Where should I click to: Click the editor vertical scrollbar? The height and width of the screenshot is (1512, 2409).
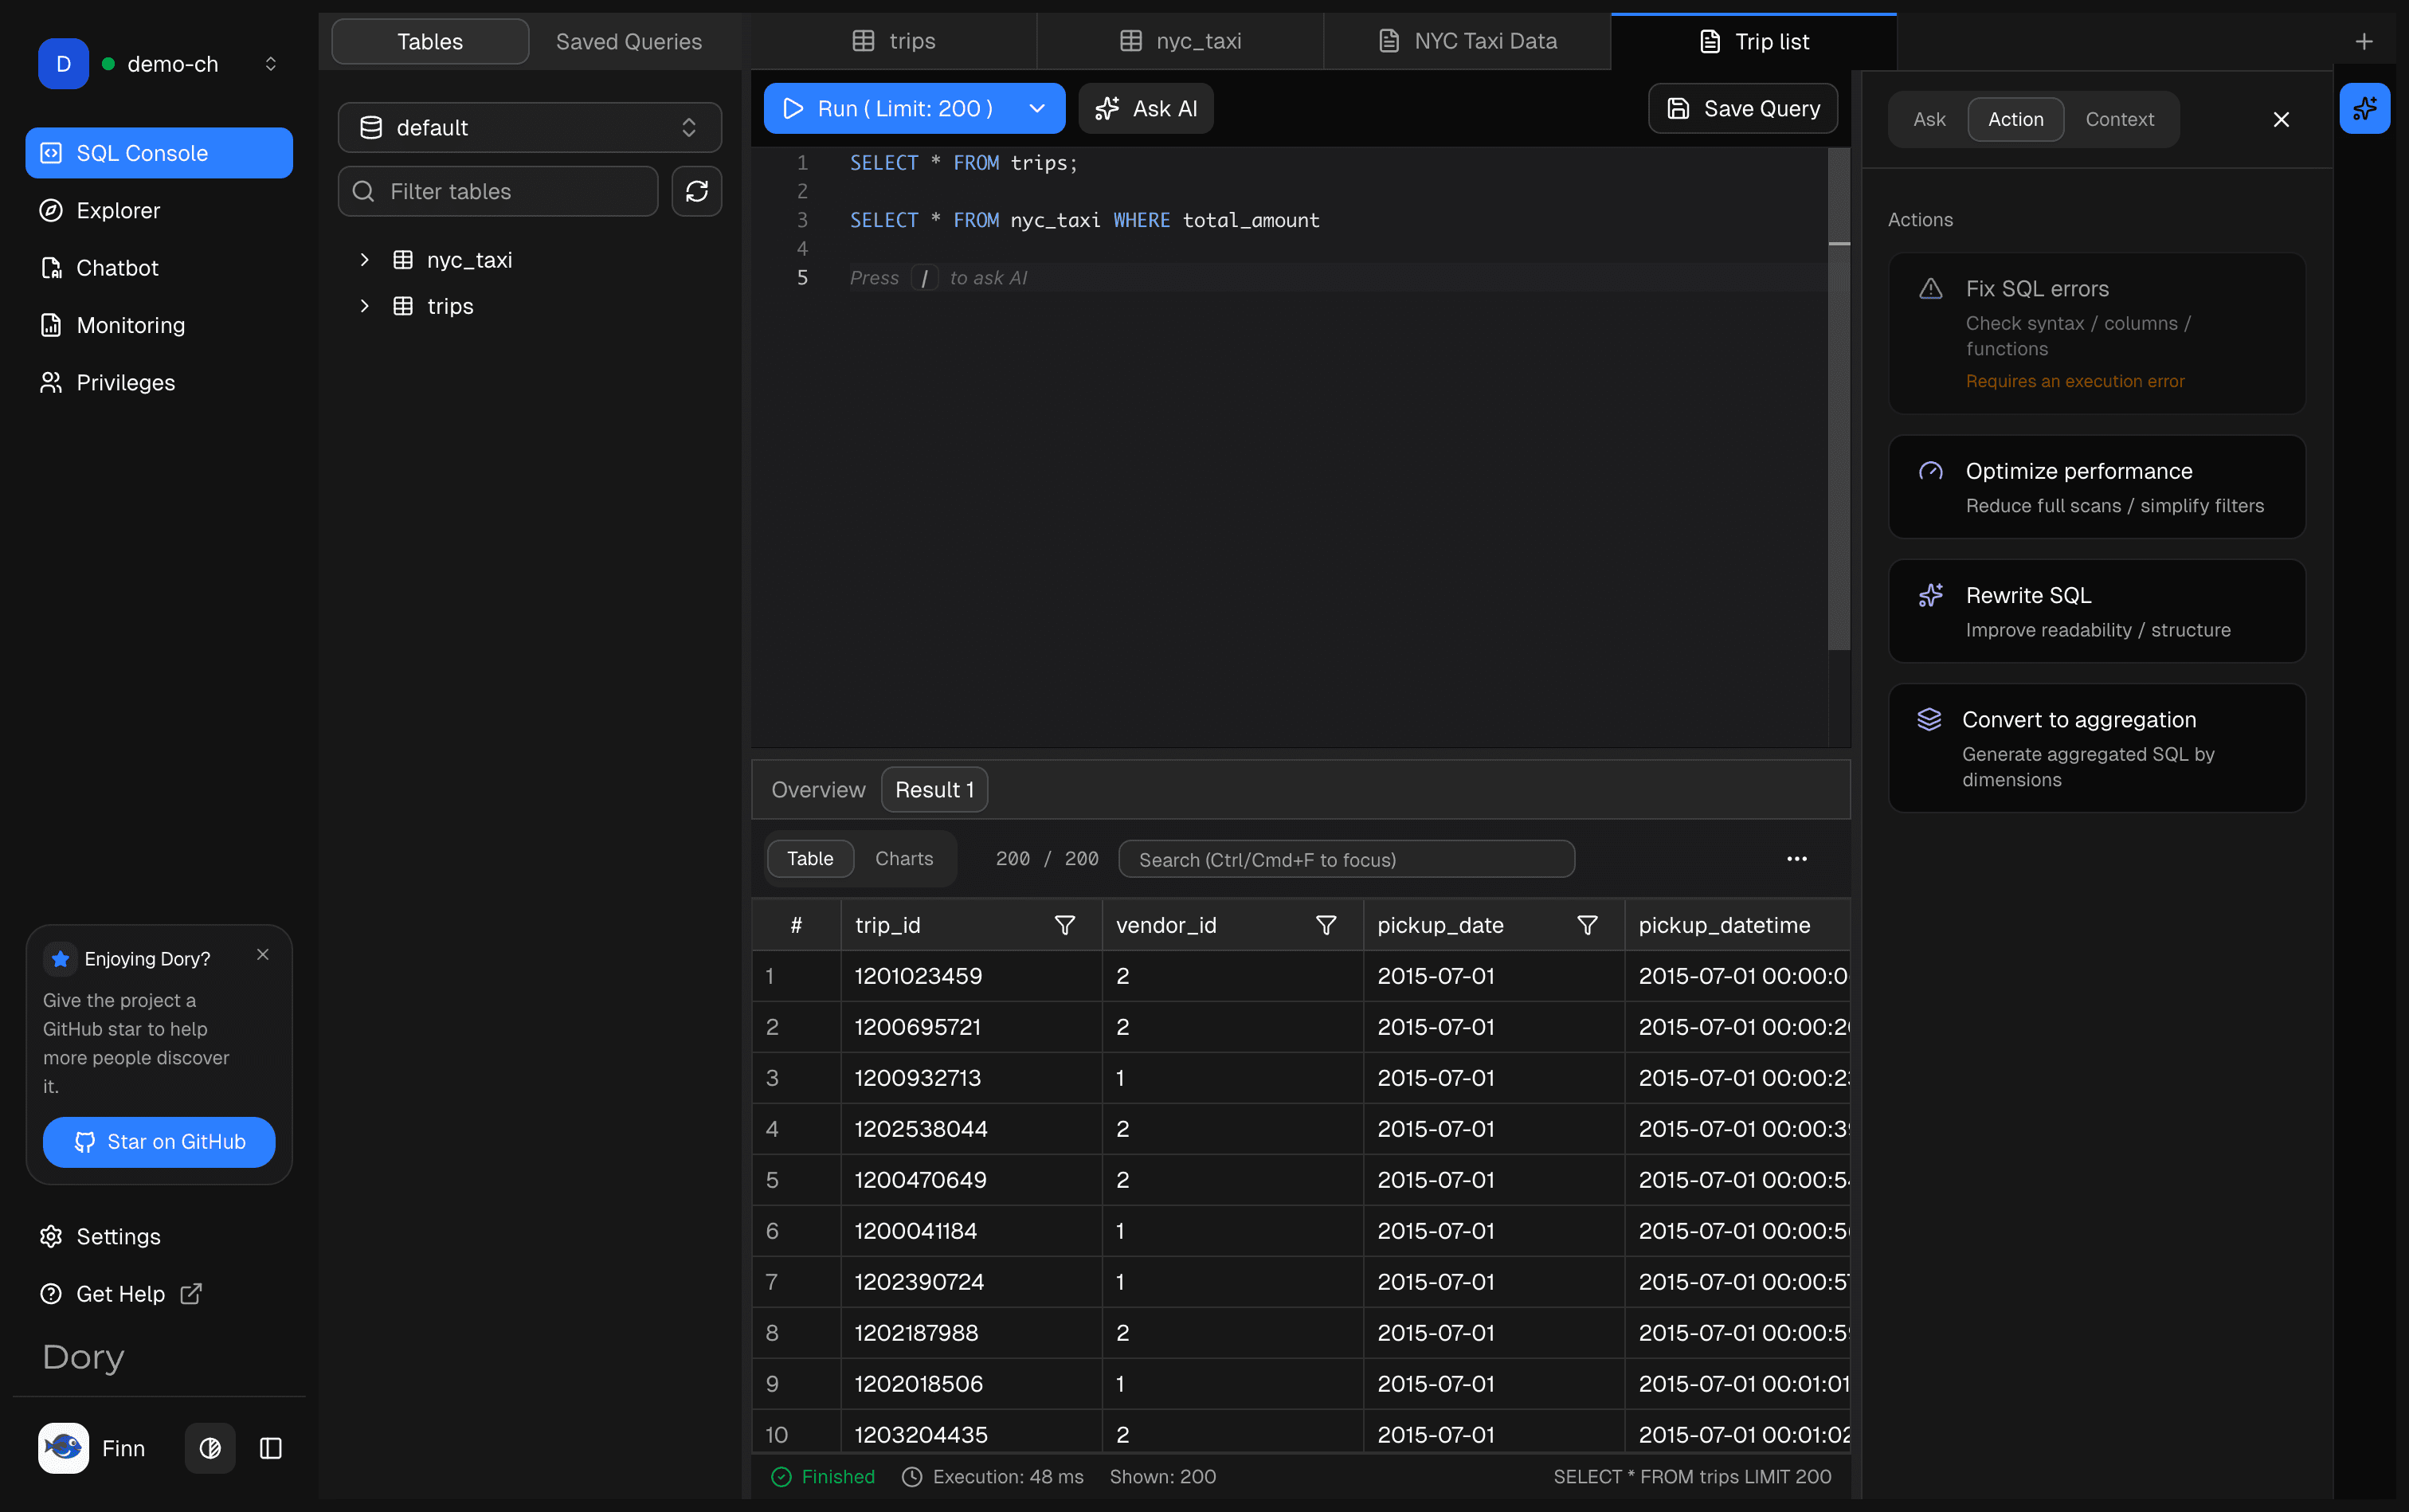tap(1838, 400)
